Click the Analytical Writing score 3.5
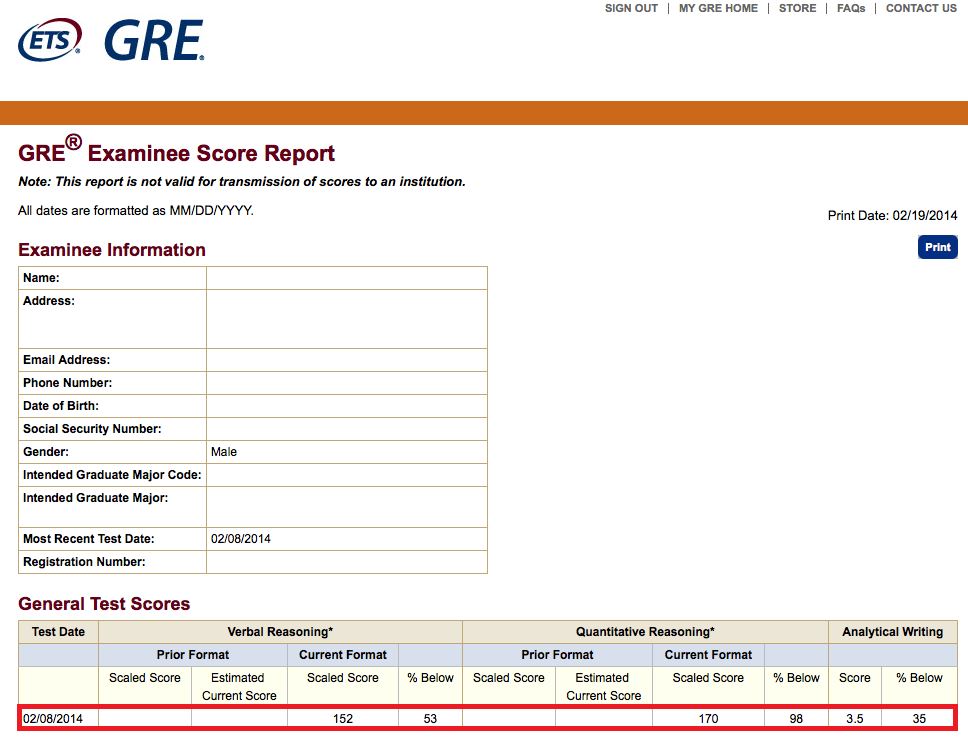Image resolution: width=968 pixels, height=738 pixels. click(x=854, y=719)
